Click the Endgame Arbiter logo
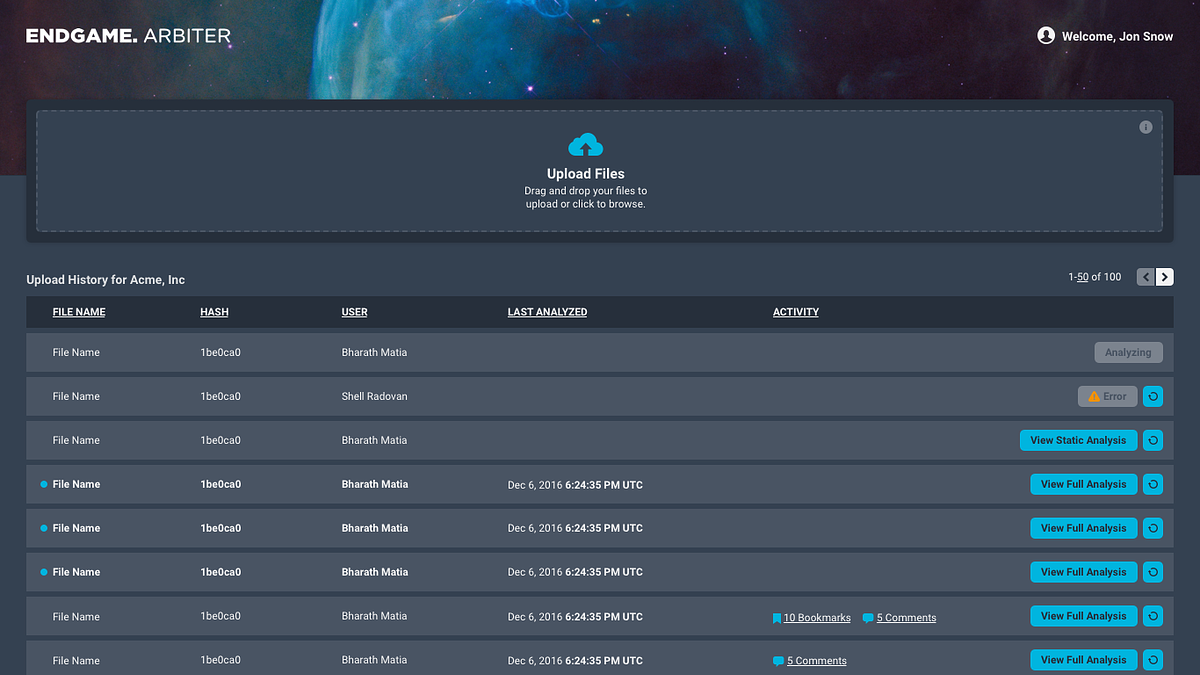 [128, 36]
